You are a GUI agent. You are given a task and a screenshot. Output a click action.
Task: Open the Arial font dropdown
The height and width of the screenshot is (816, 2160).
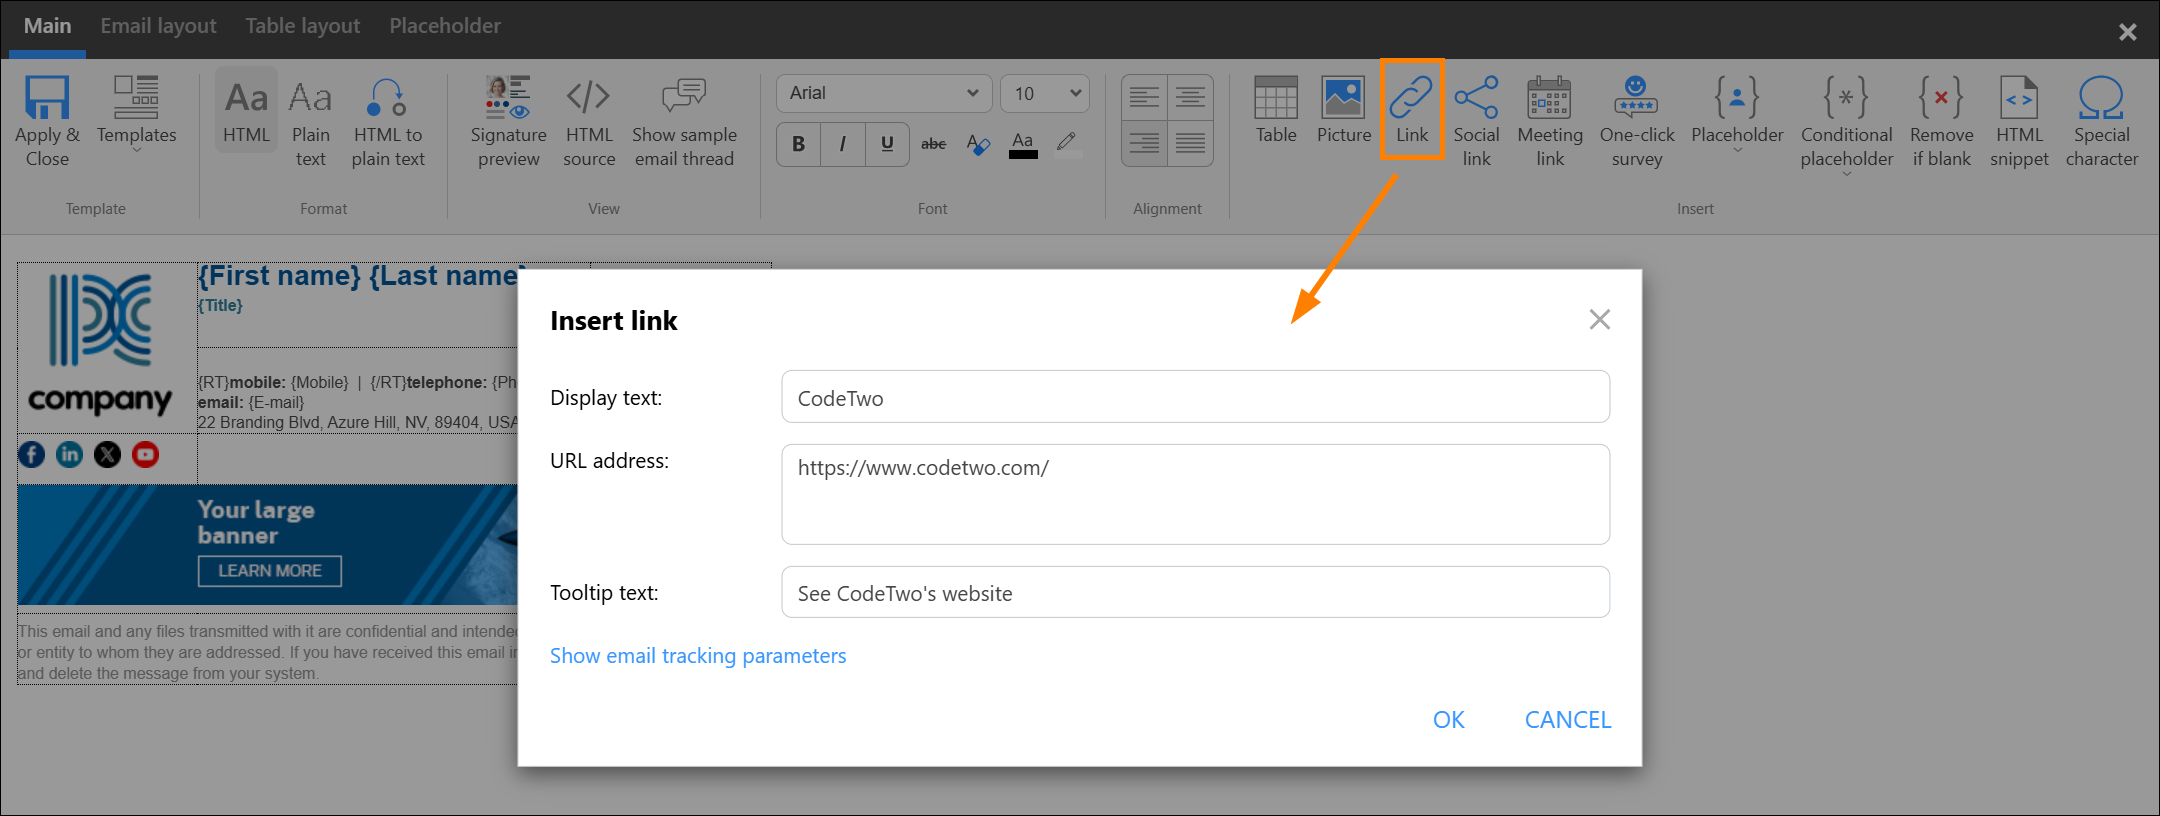(x=884, y=93)
